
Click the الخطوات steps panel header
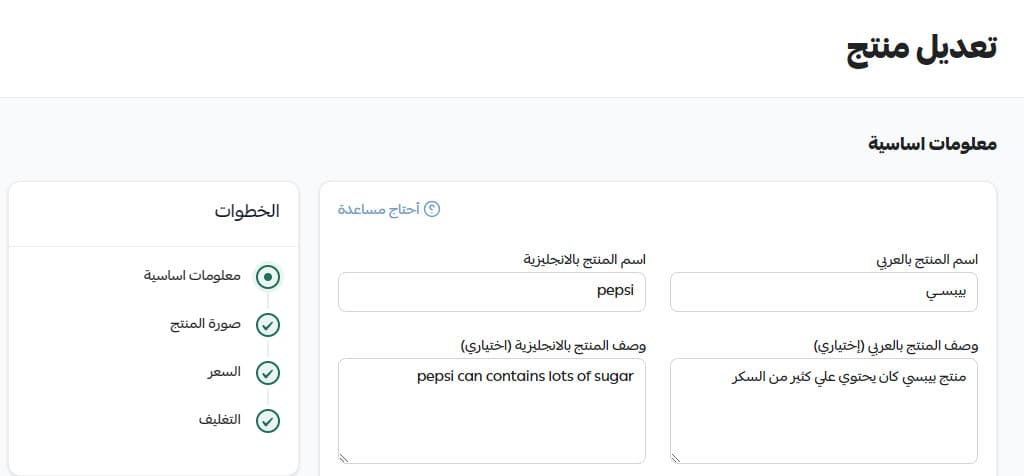click(246, 211)
